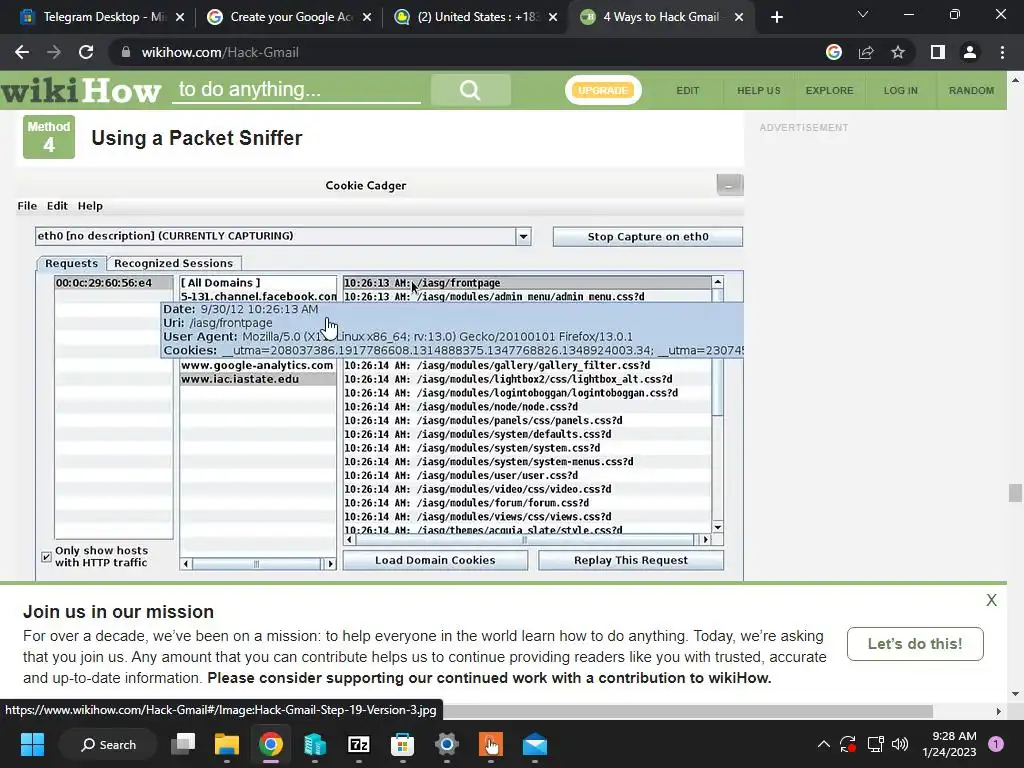The height and width of the screenshot is (768, 1024).
Task: Open Chrome from the taskbar
Action: (270, 744)
